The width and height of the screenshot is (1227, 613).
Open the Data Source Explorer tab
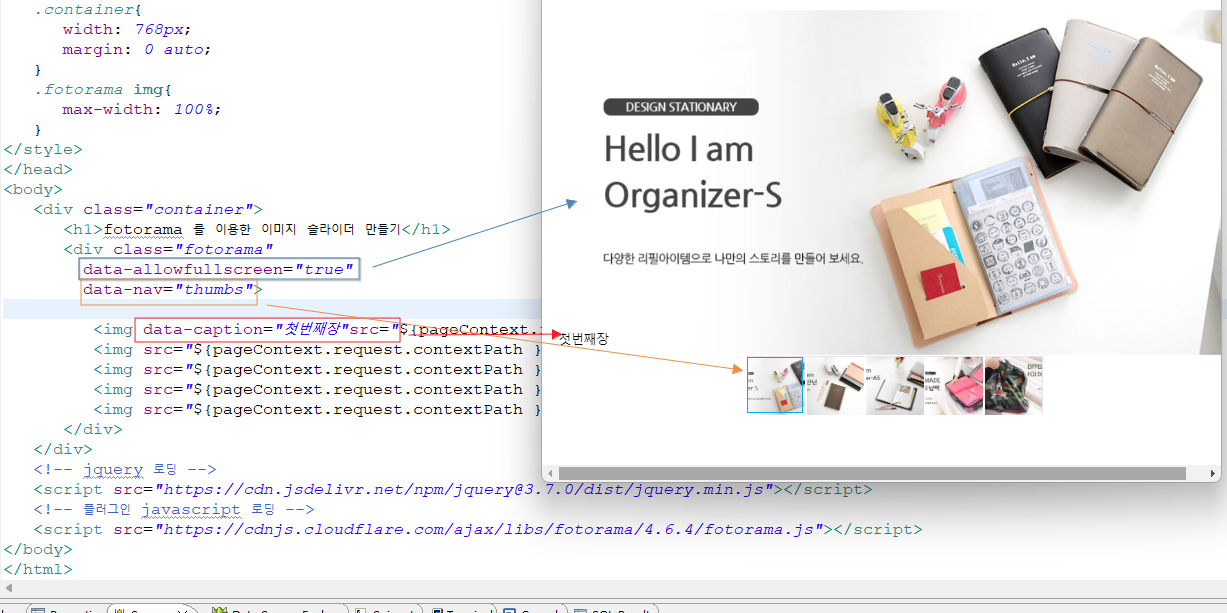277,610
